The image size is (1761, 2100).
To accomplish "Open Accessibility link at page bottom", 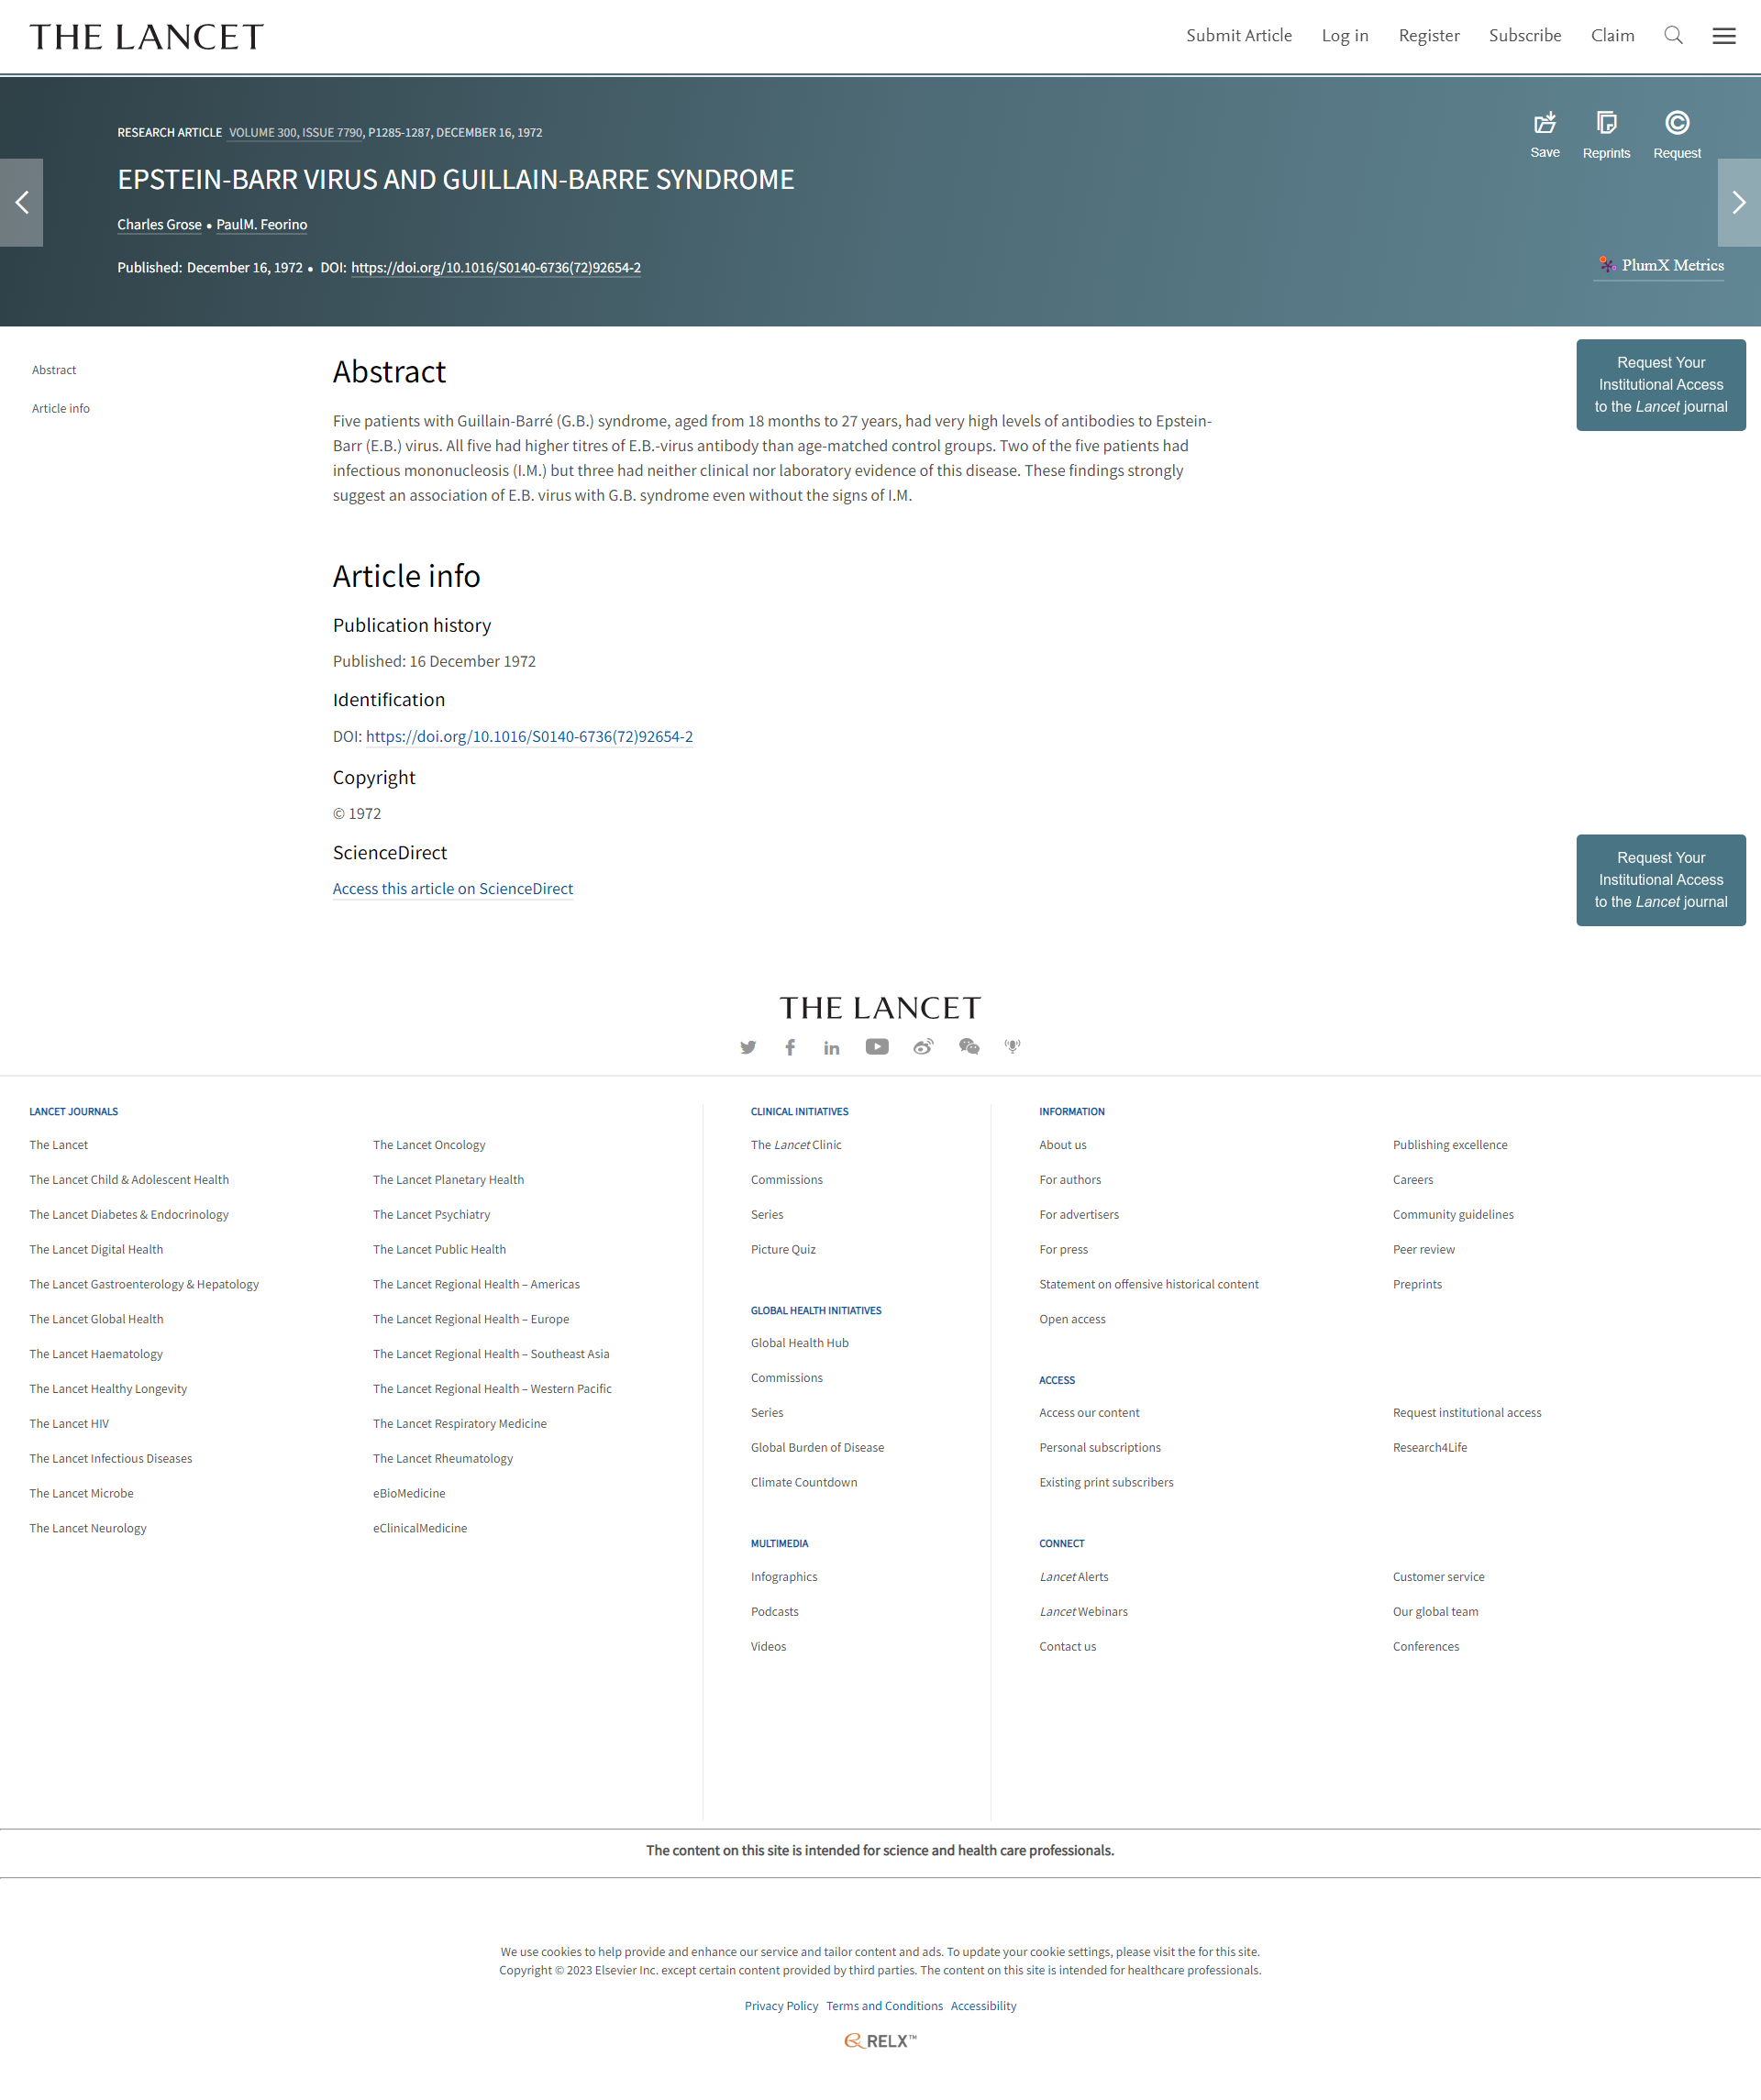I will (984, 2006).
